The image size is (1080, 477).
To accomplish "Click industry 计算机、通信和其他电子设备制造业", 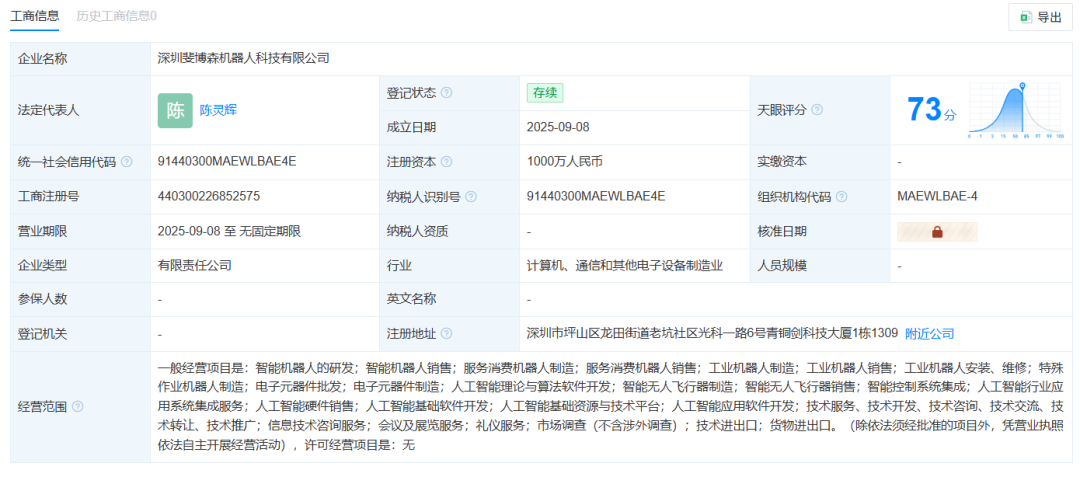I will [625, 266].
